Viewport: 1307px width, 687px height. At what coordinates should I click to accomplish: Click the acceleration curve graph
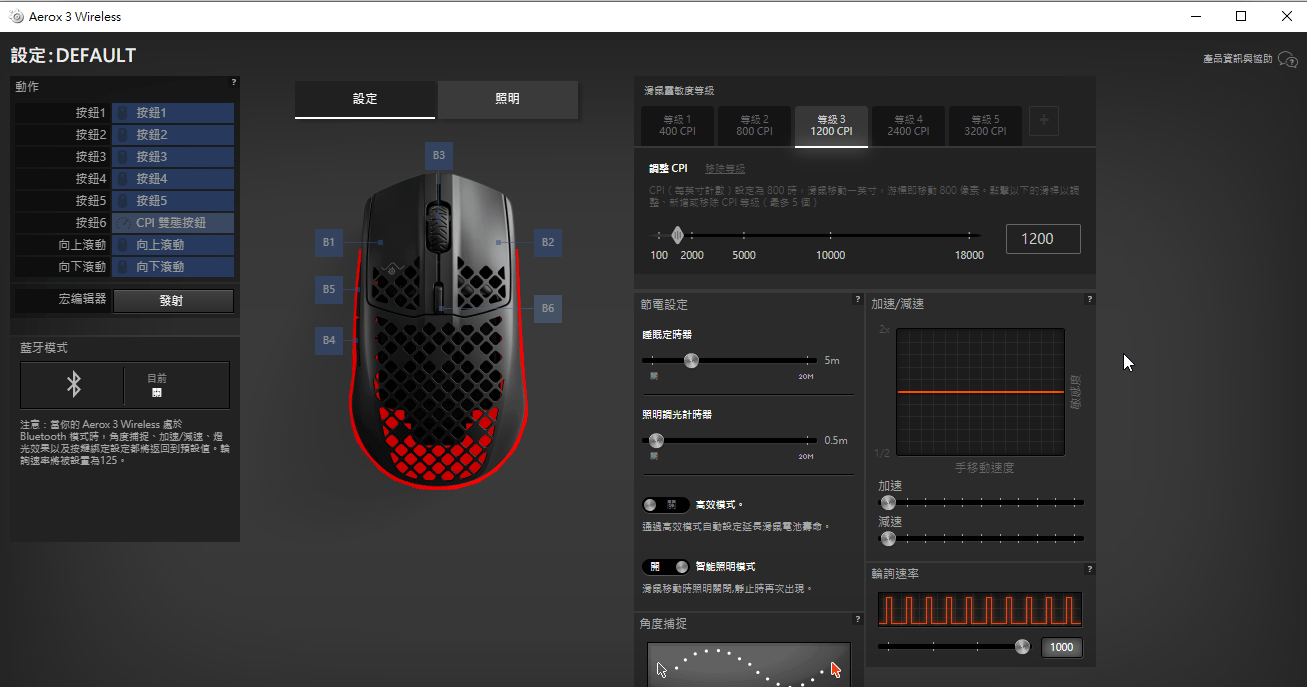pos(981,393)
